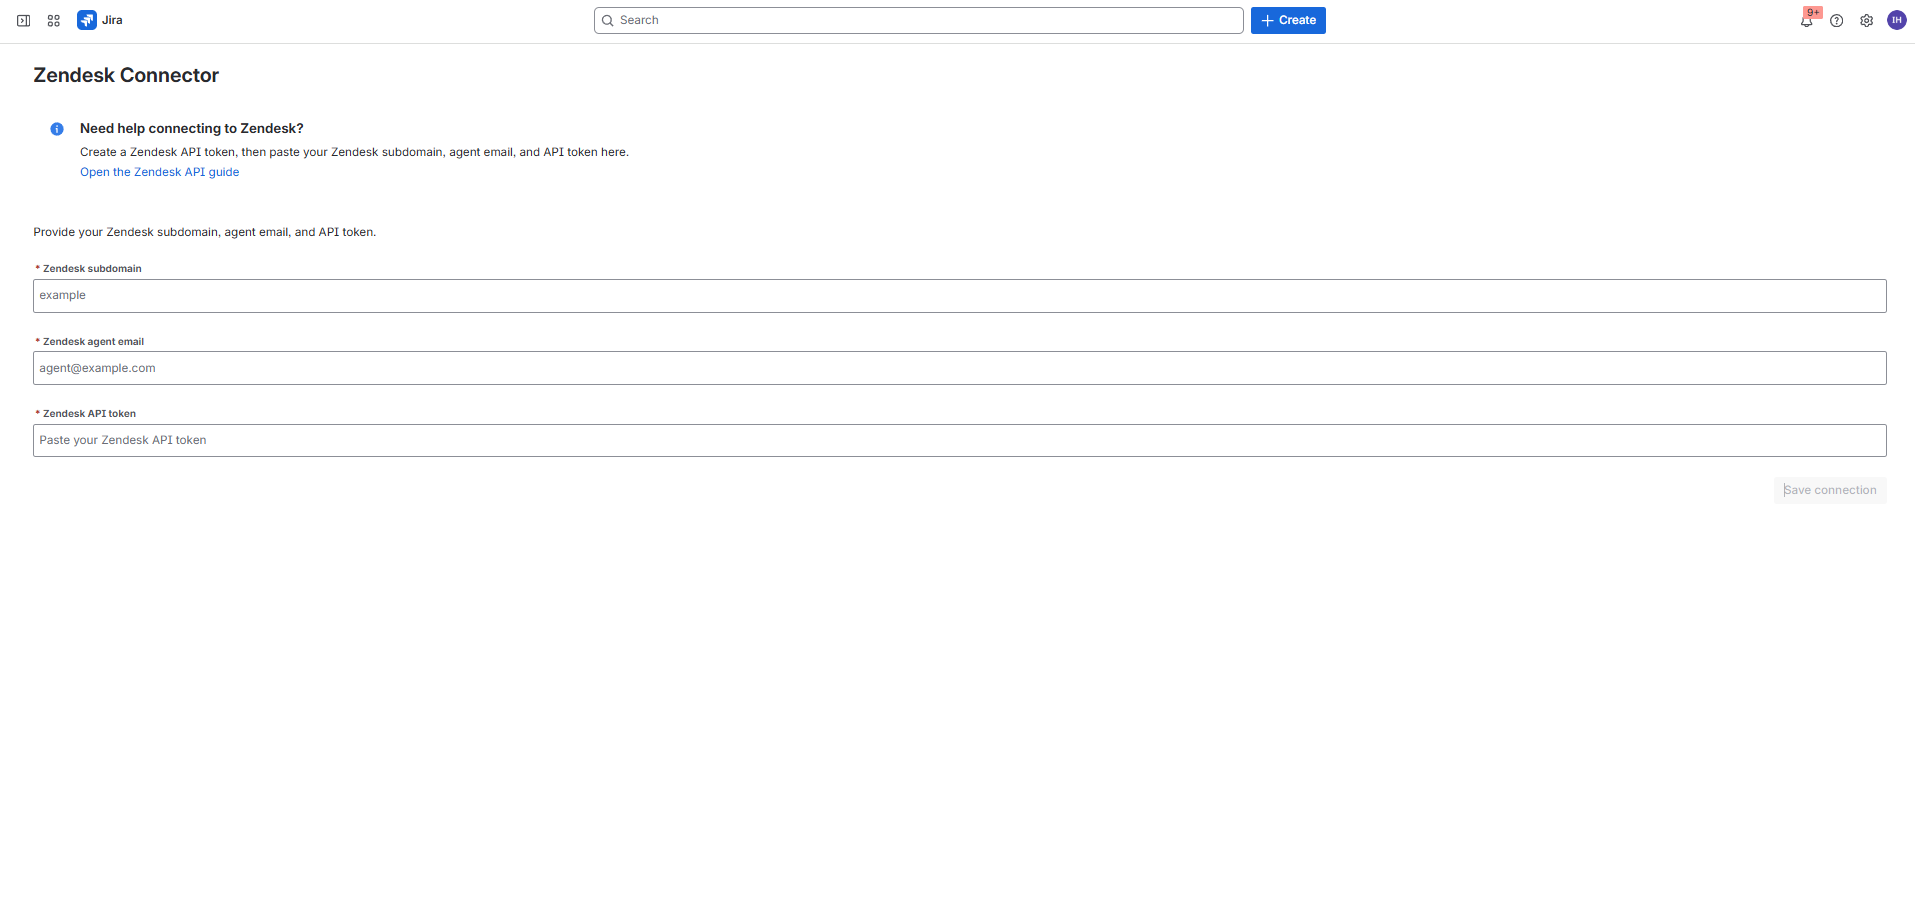Click the 'Zendesk subdomain' label

(x=92, y=269)
